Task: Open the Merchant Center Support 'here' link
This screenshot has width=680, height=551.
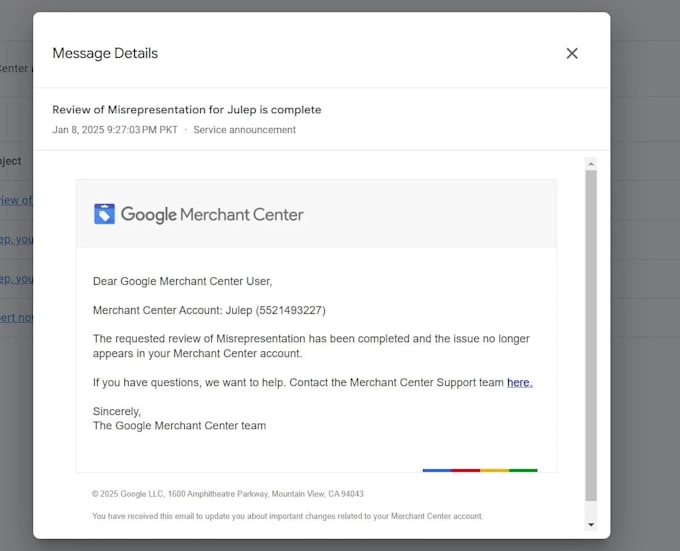Action: pos(520,382)
